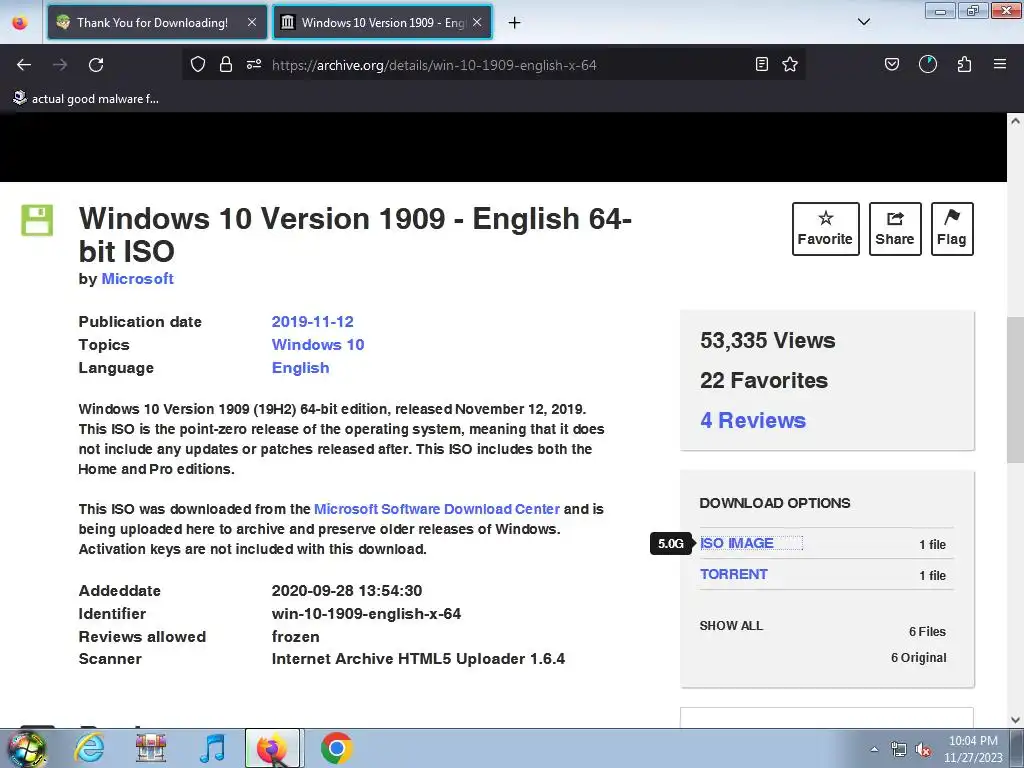Viewport: 1024px width, 768px height.
Task: Bookmark this page with the star icon
Action: pos(790,64)
